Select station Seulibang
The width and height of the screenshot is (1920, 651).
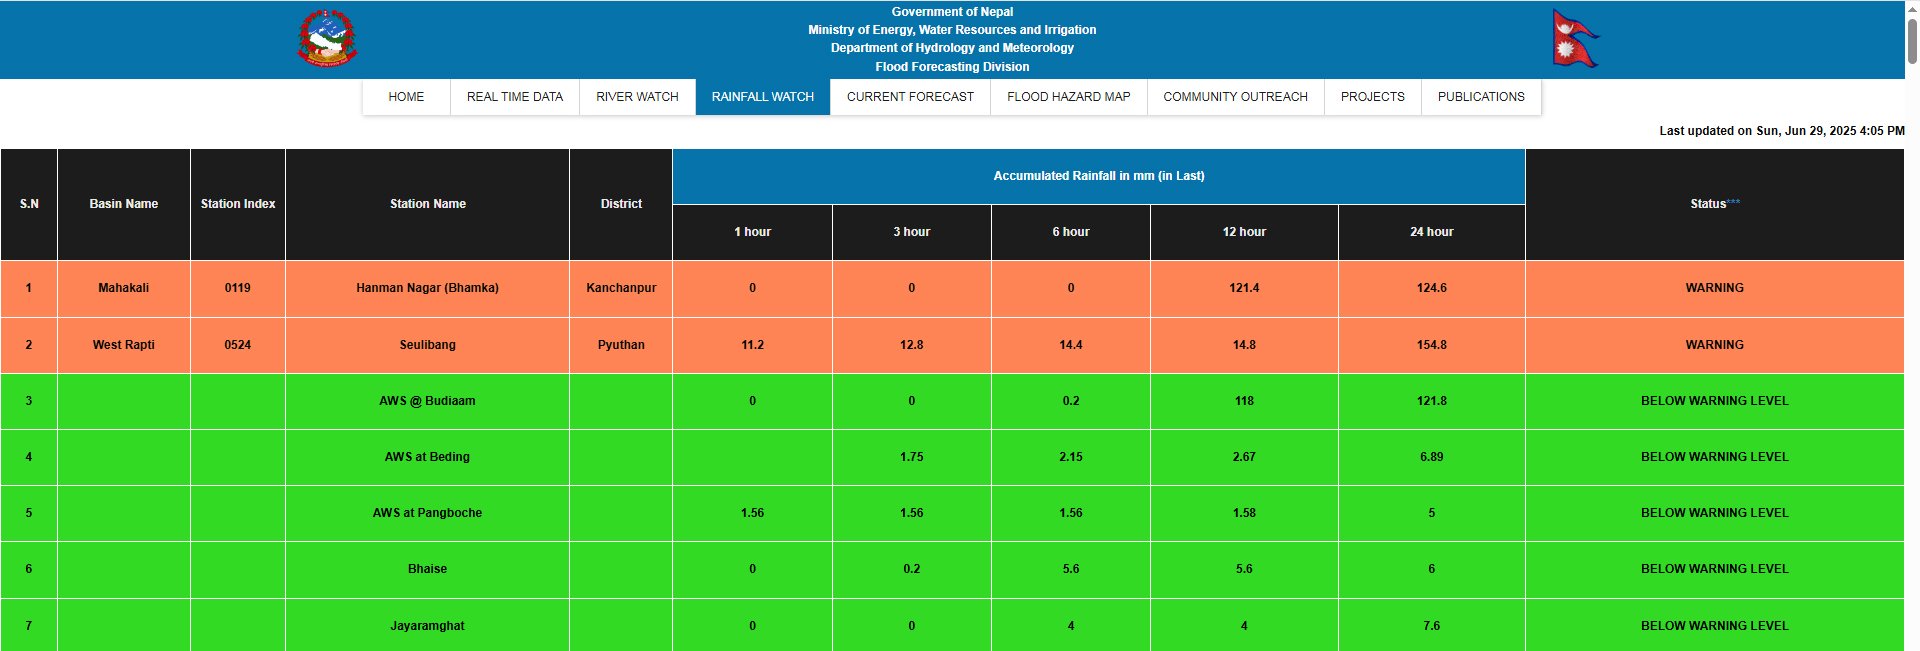click(428, 345)
